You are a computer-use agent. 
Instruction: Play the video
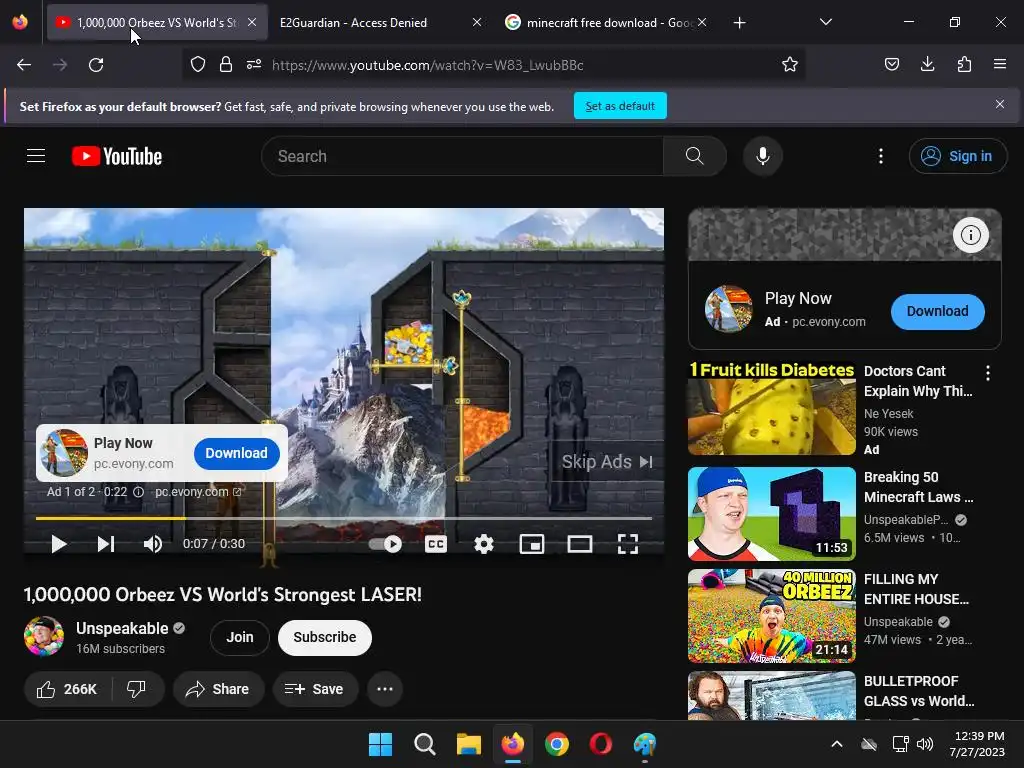click(58, 544)
